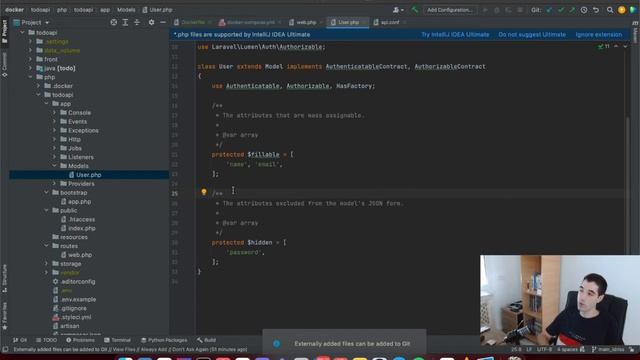Expand the Console folder
The width and height of the screenshot is (640, 360).
click(54, 113)
